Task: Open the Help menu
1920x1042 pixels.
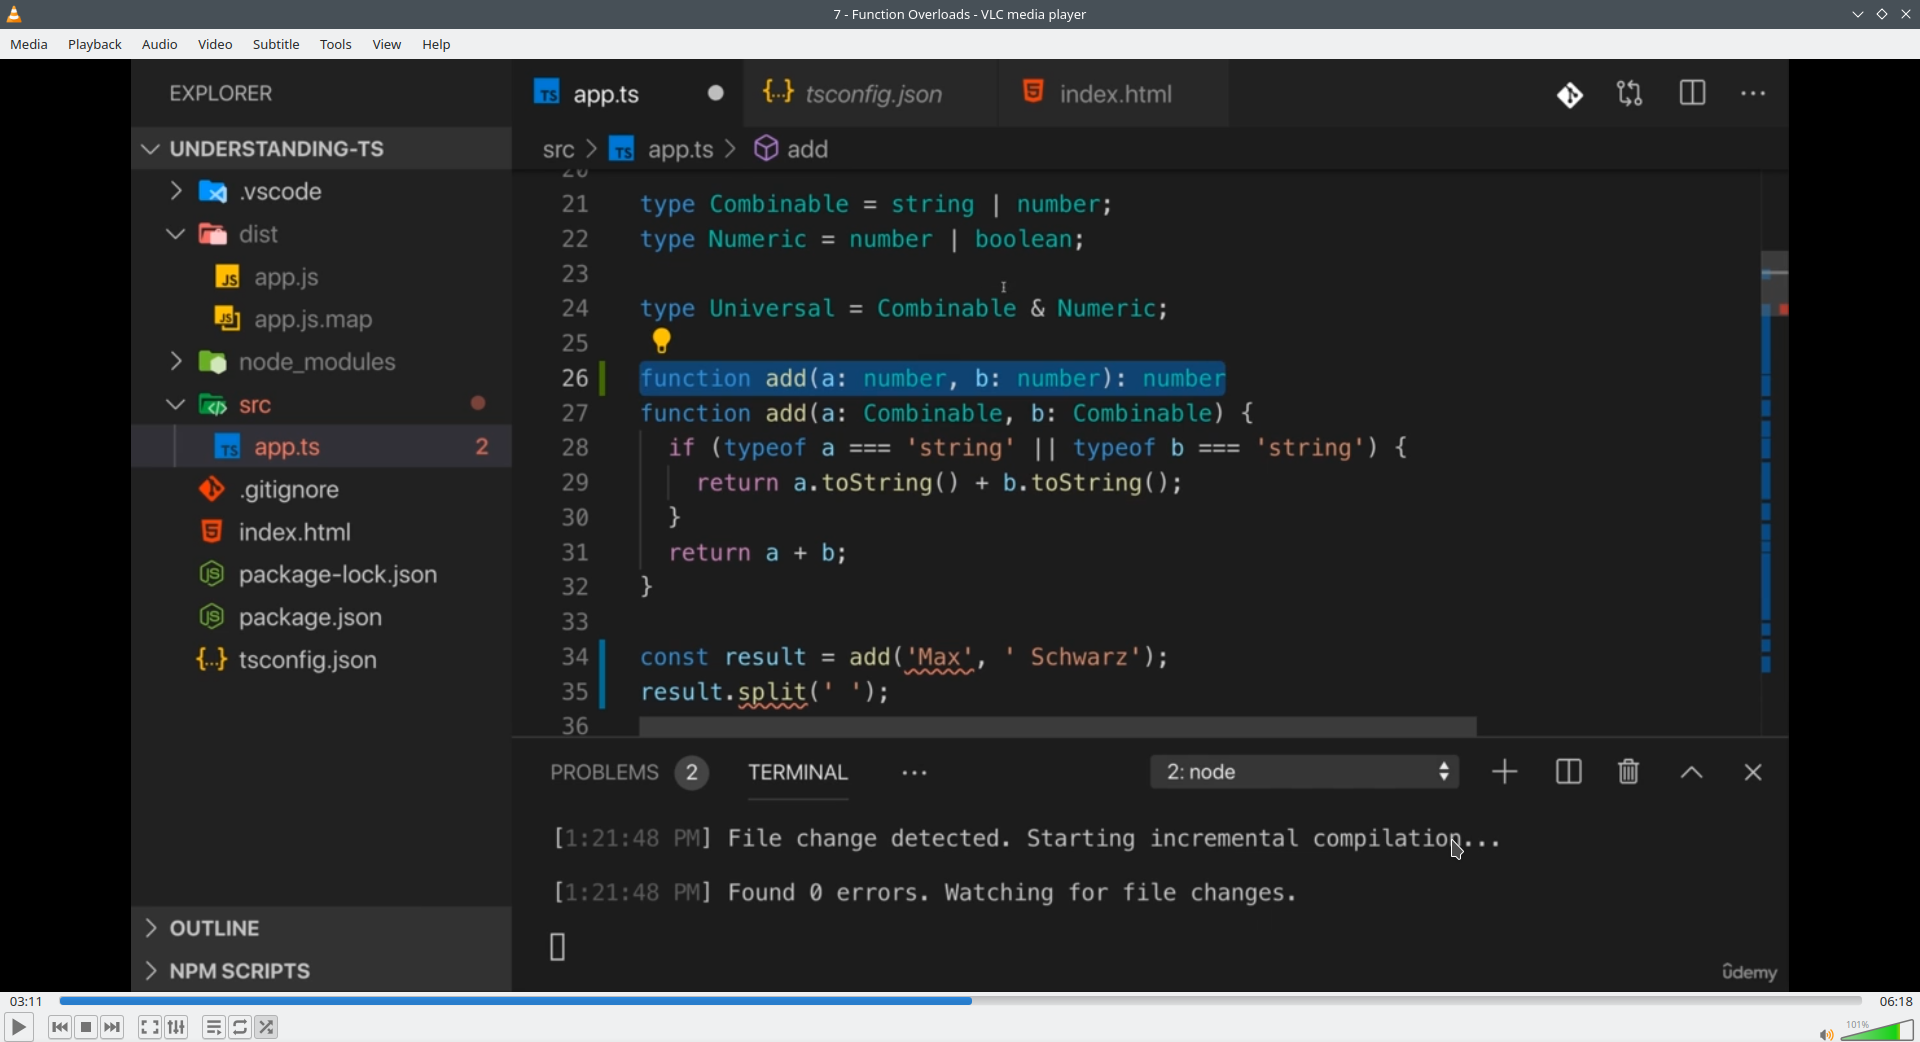Action: click(x=437, y=45)
